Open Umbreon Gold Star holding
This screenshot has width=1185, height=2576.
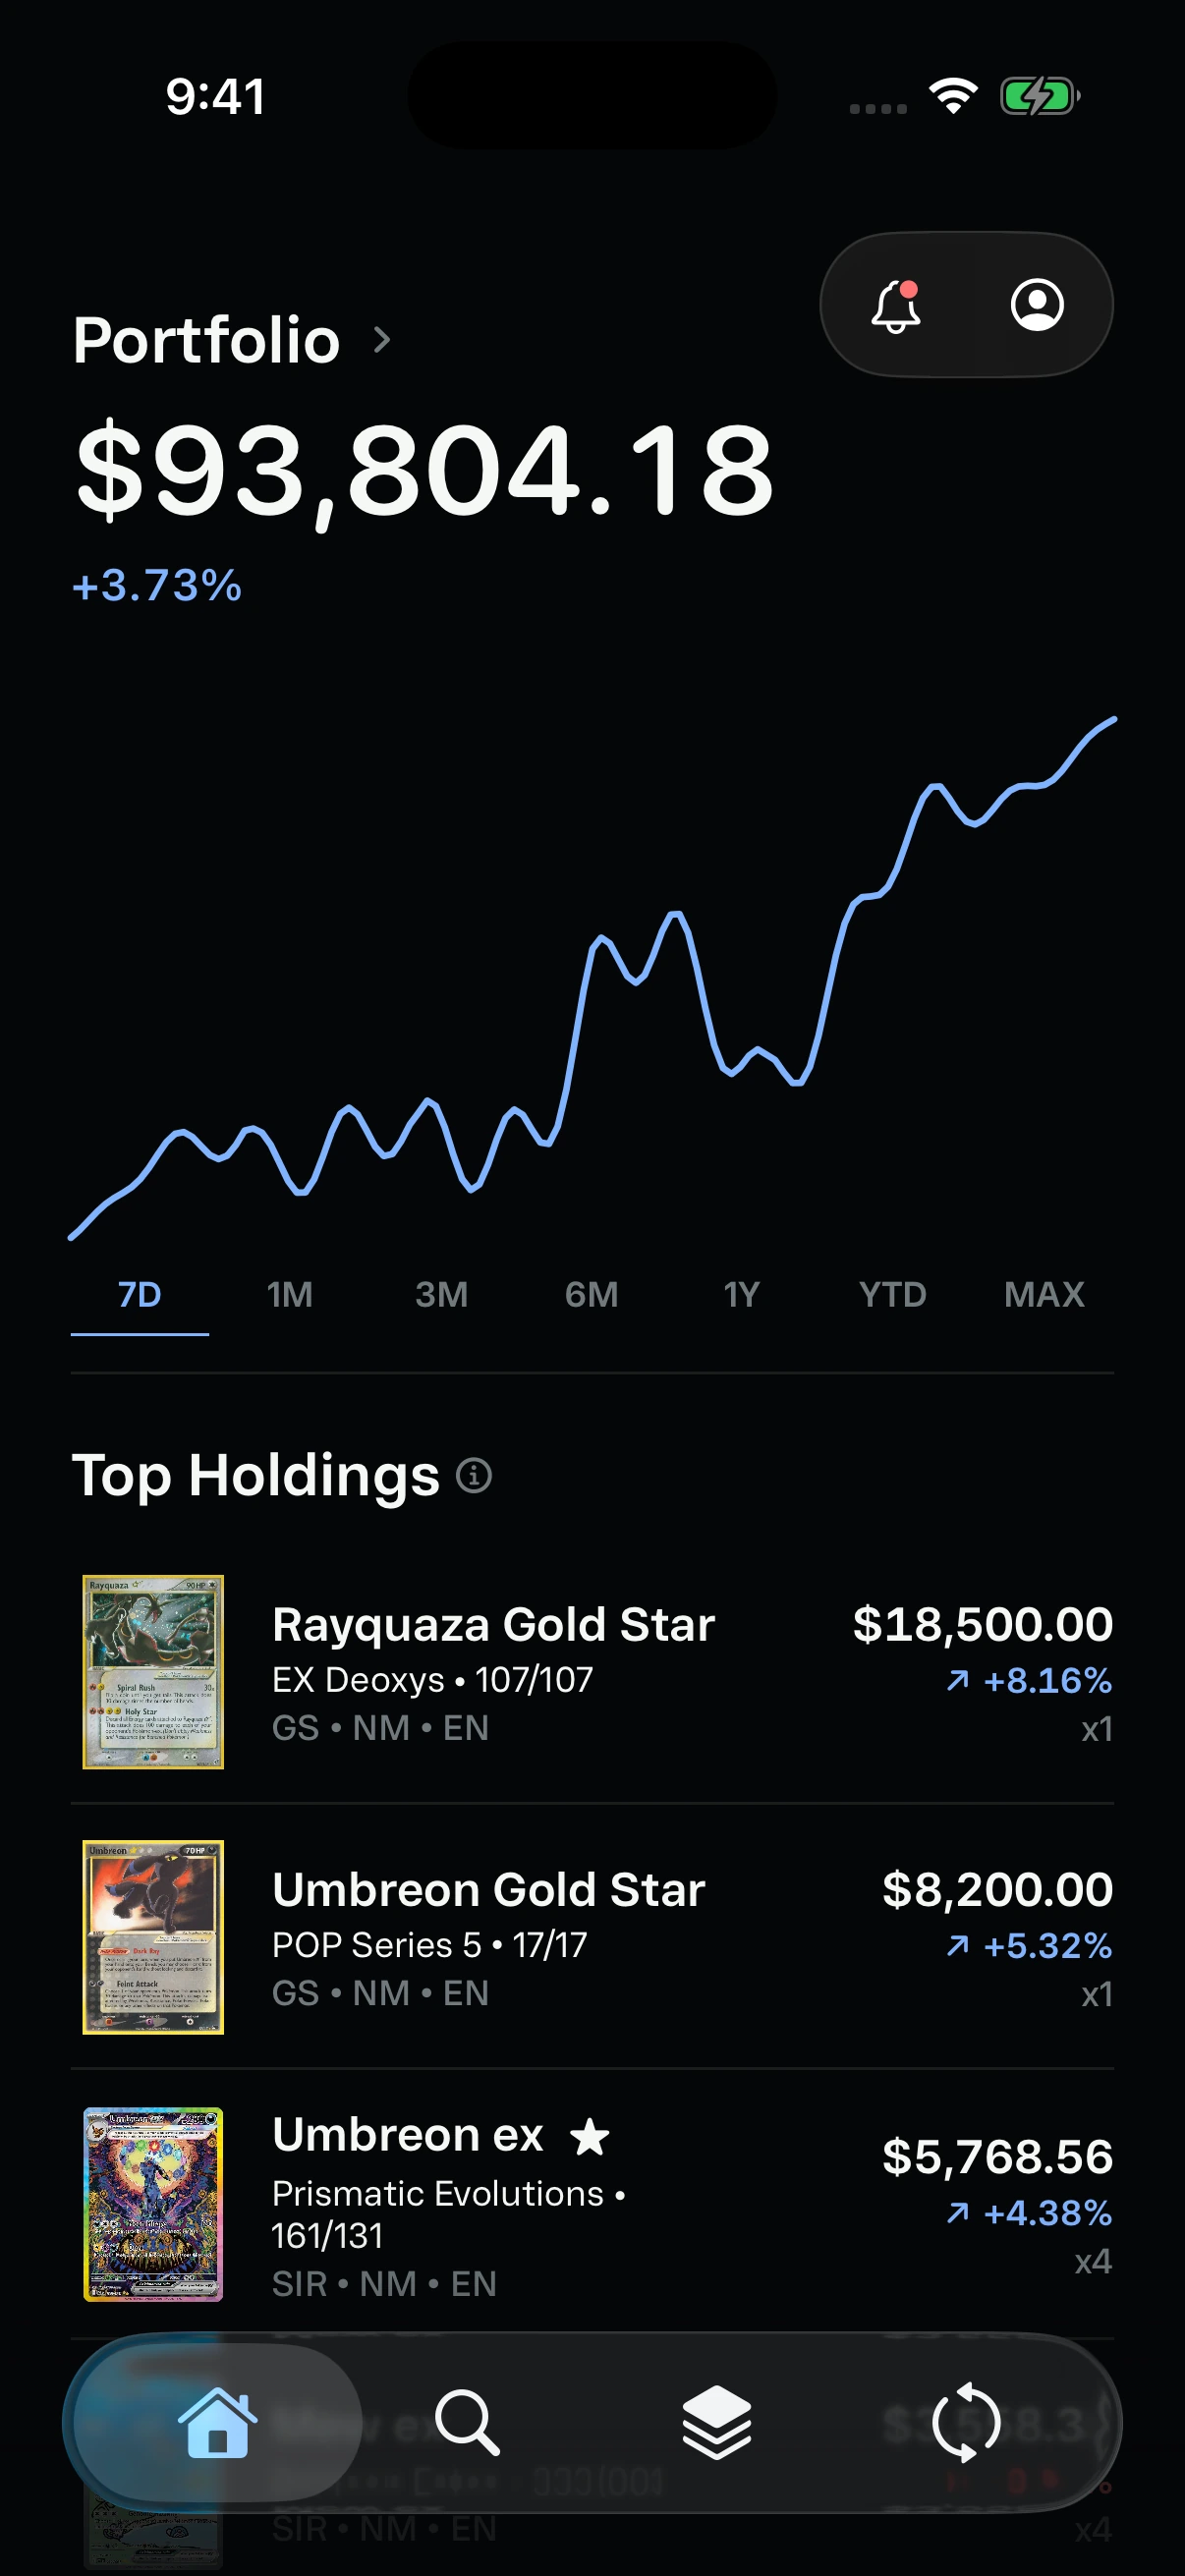(x=592, y=1937)
